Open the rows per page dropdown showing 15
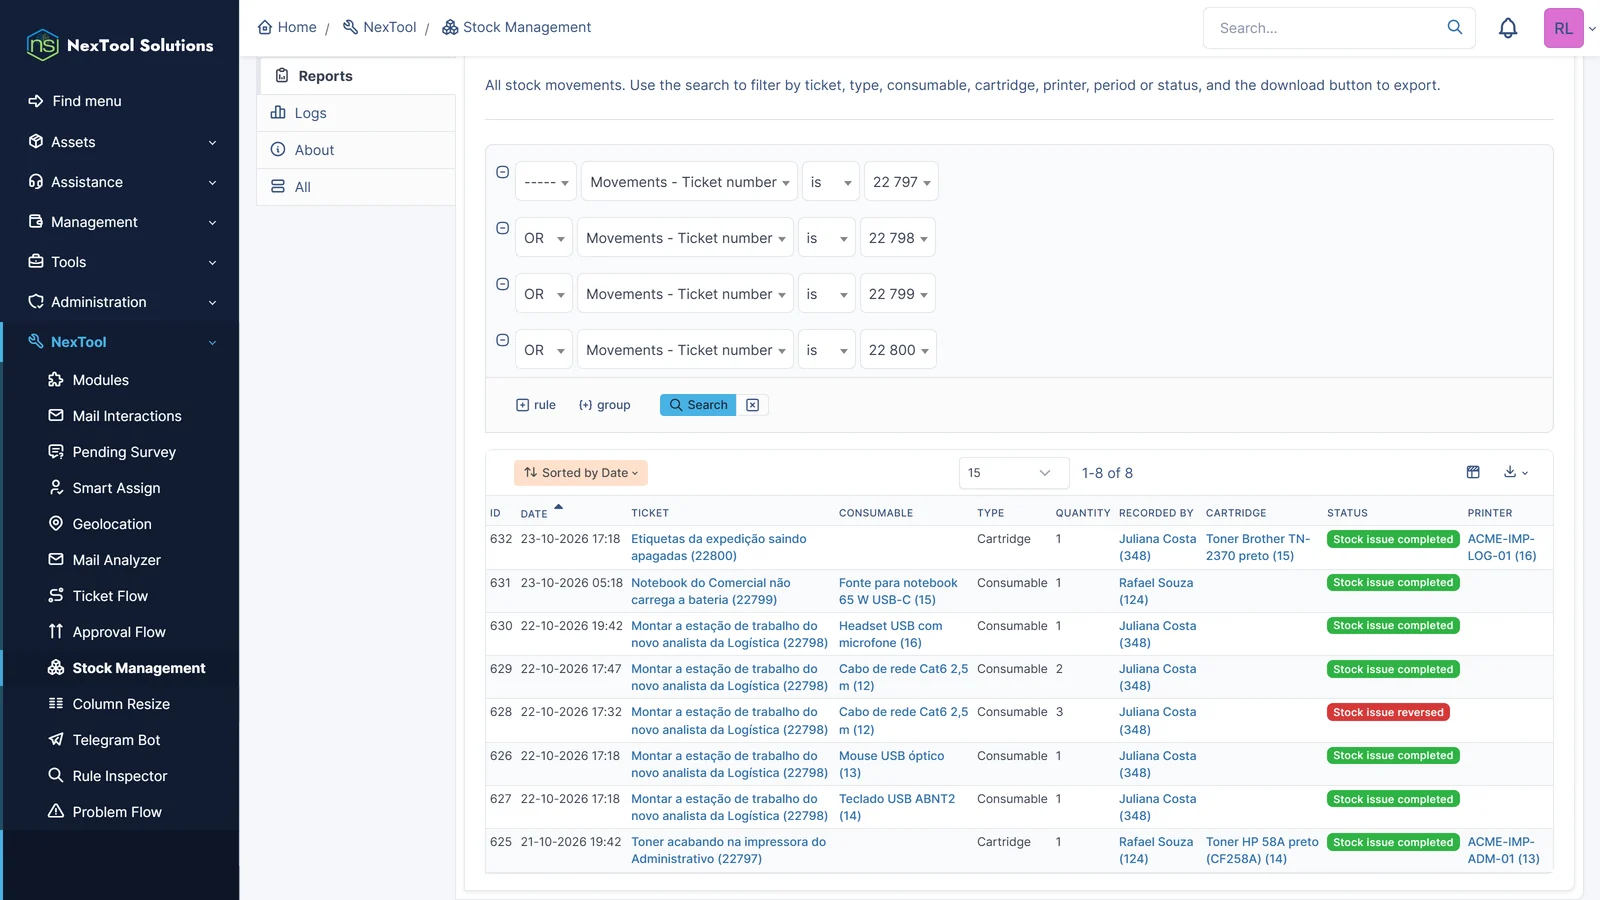The height and width of the screenshot is (900, 1600). click(x=1013, y=473)
